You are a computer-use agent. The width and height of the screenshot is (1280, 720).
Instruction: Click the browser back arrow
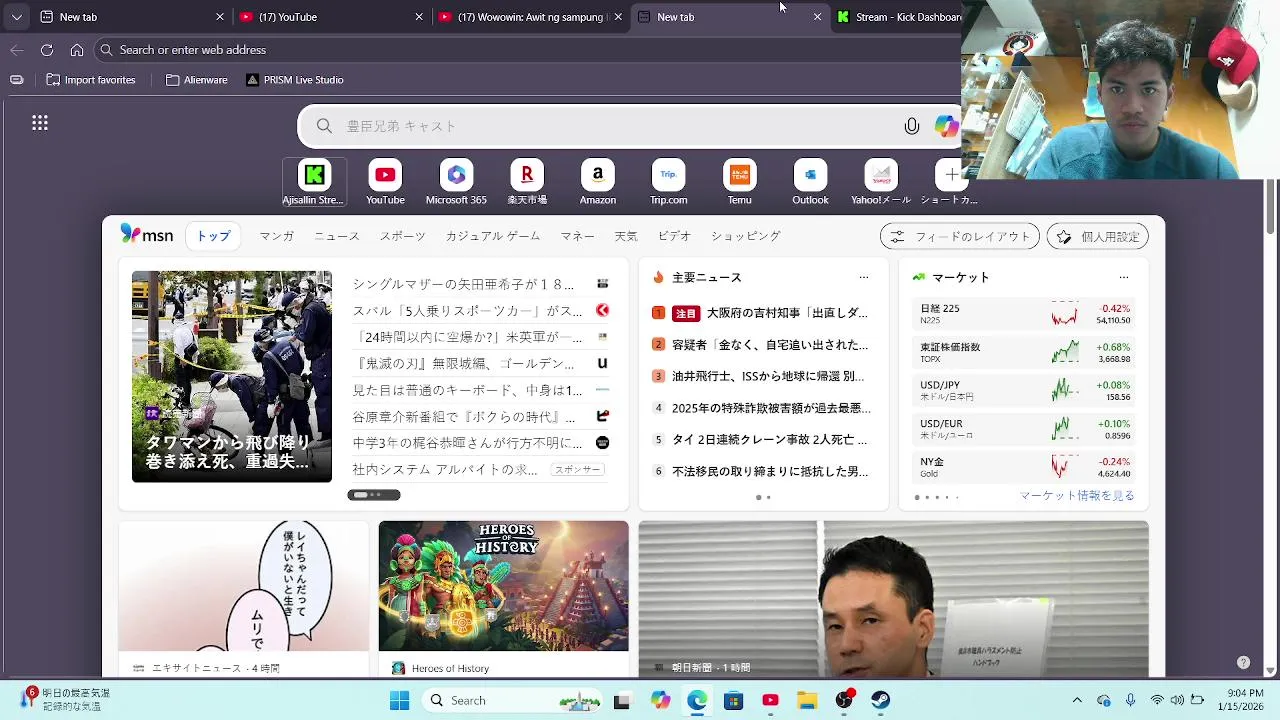pyautogui.click(x=17, y=50)
